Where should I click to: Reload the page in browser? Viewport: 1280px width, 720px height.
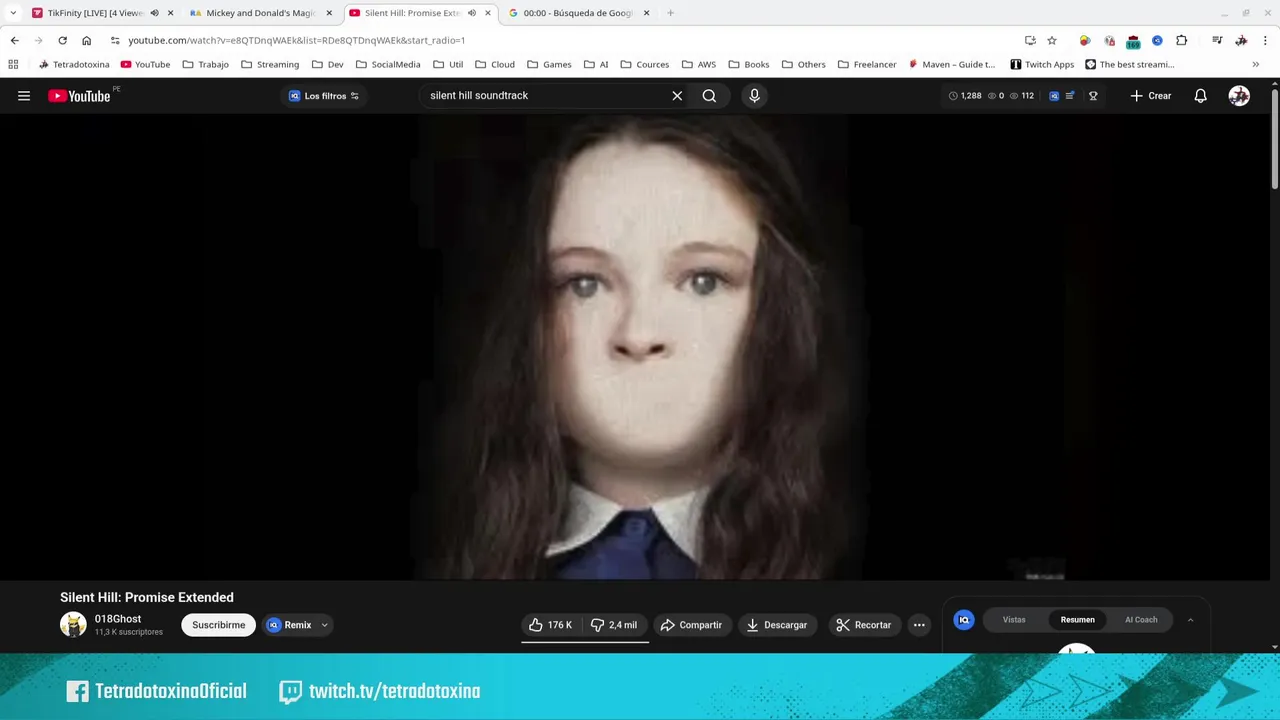(x=62, y=40)
